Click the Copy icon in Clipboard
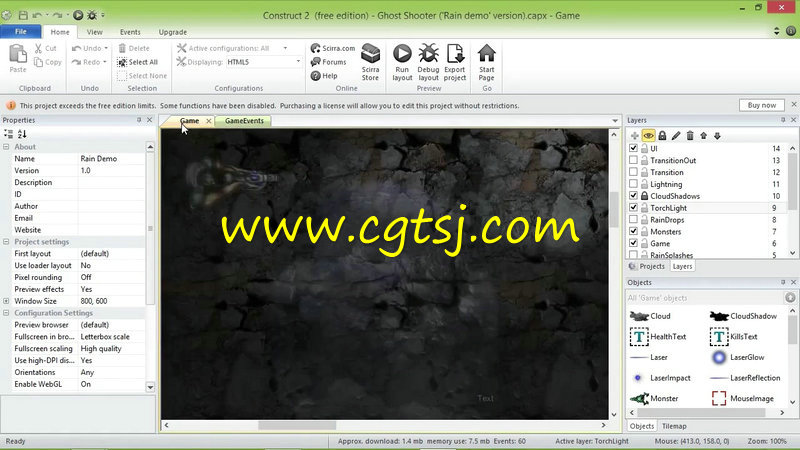 coord(39,62)
